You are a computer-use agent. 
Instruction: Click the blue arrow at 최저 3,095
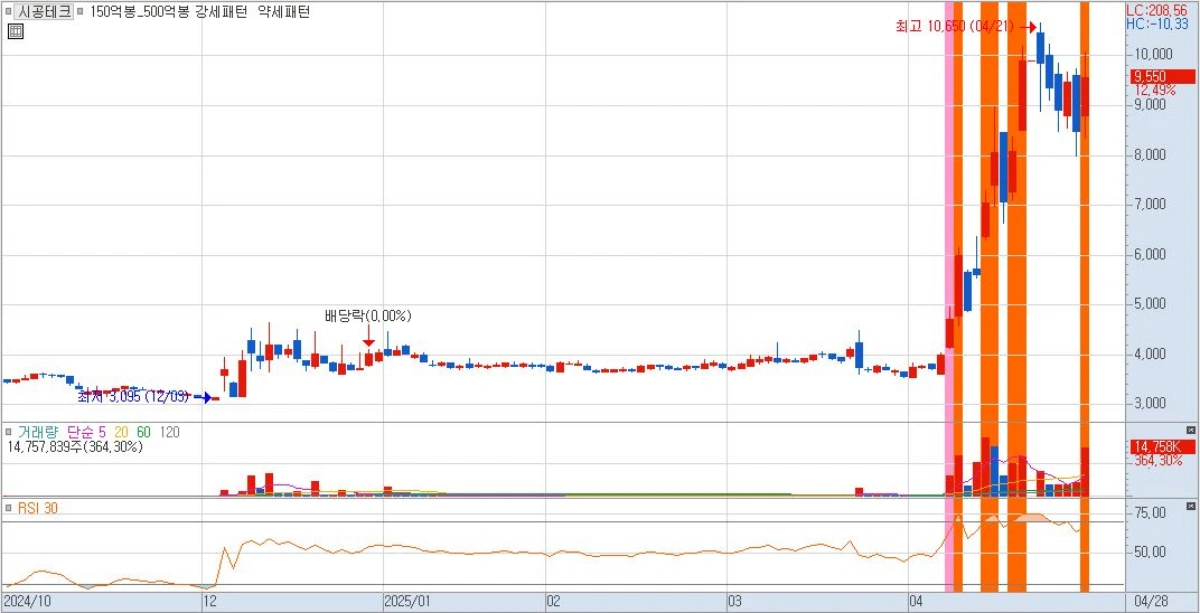pyautogui.click(x=204, y=398)
